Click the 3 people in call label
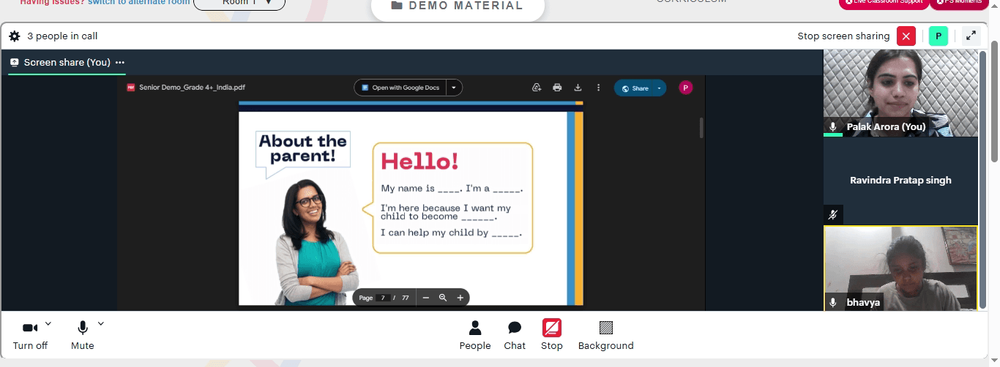The height and width of the screenshot is (367, 1000). pyautogui.click(x=62, y=36)
